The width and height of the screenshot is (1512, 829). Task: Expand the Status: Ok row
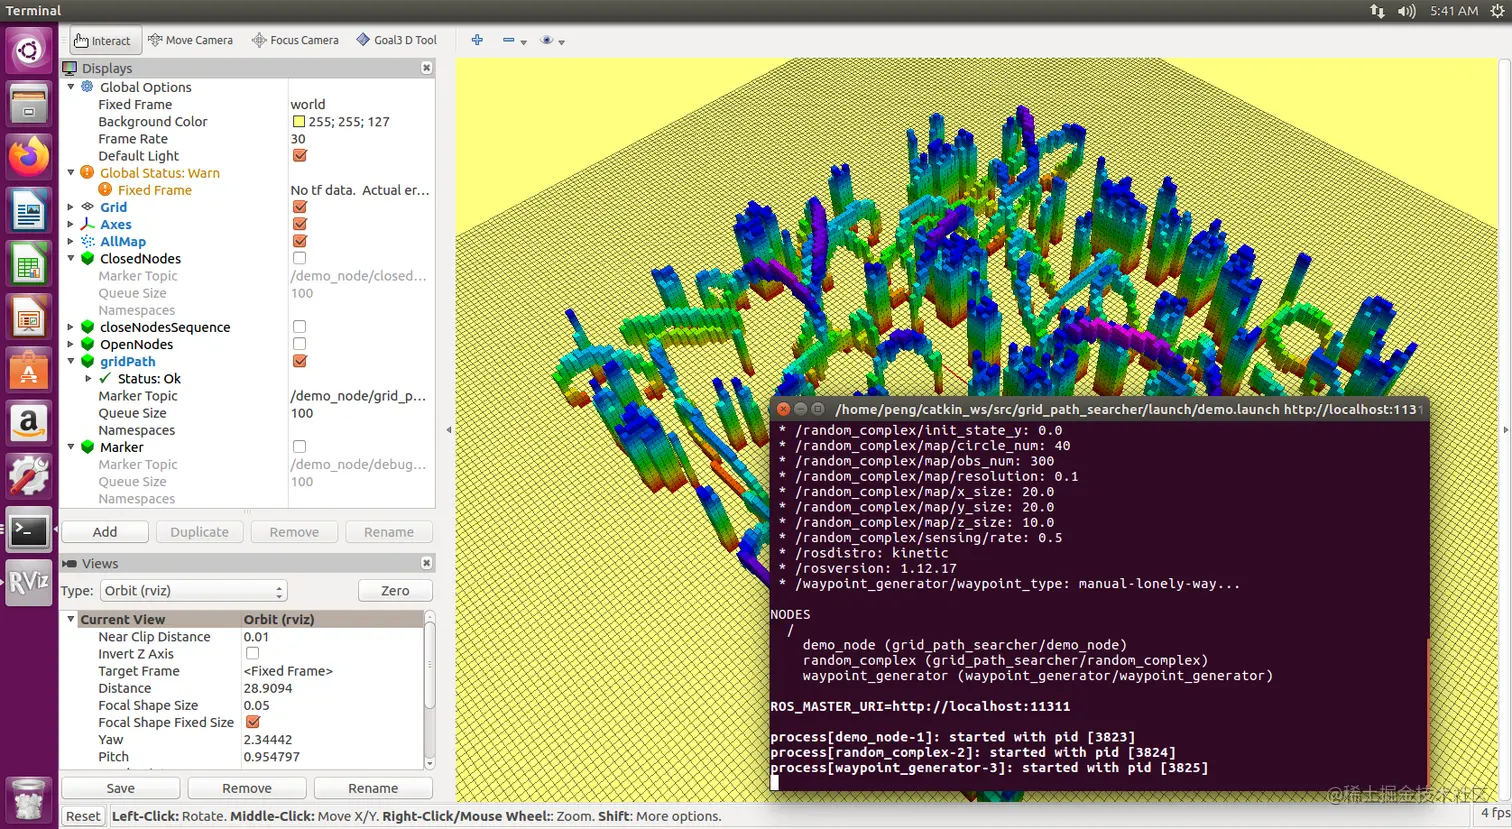tap(88, 378)
